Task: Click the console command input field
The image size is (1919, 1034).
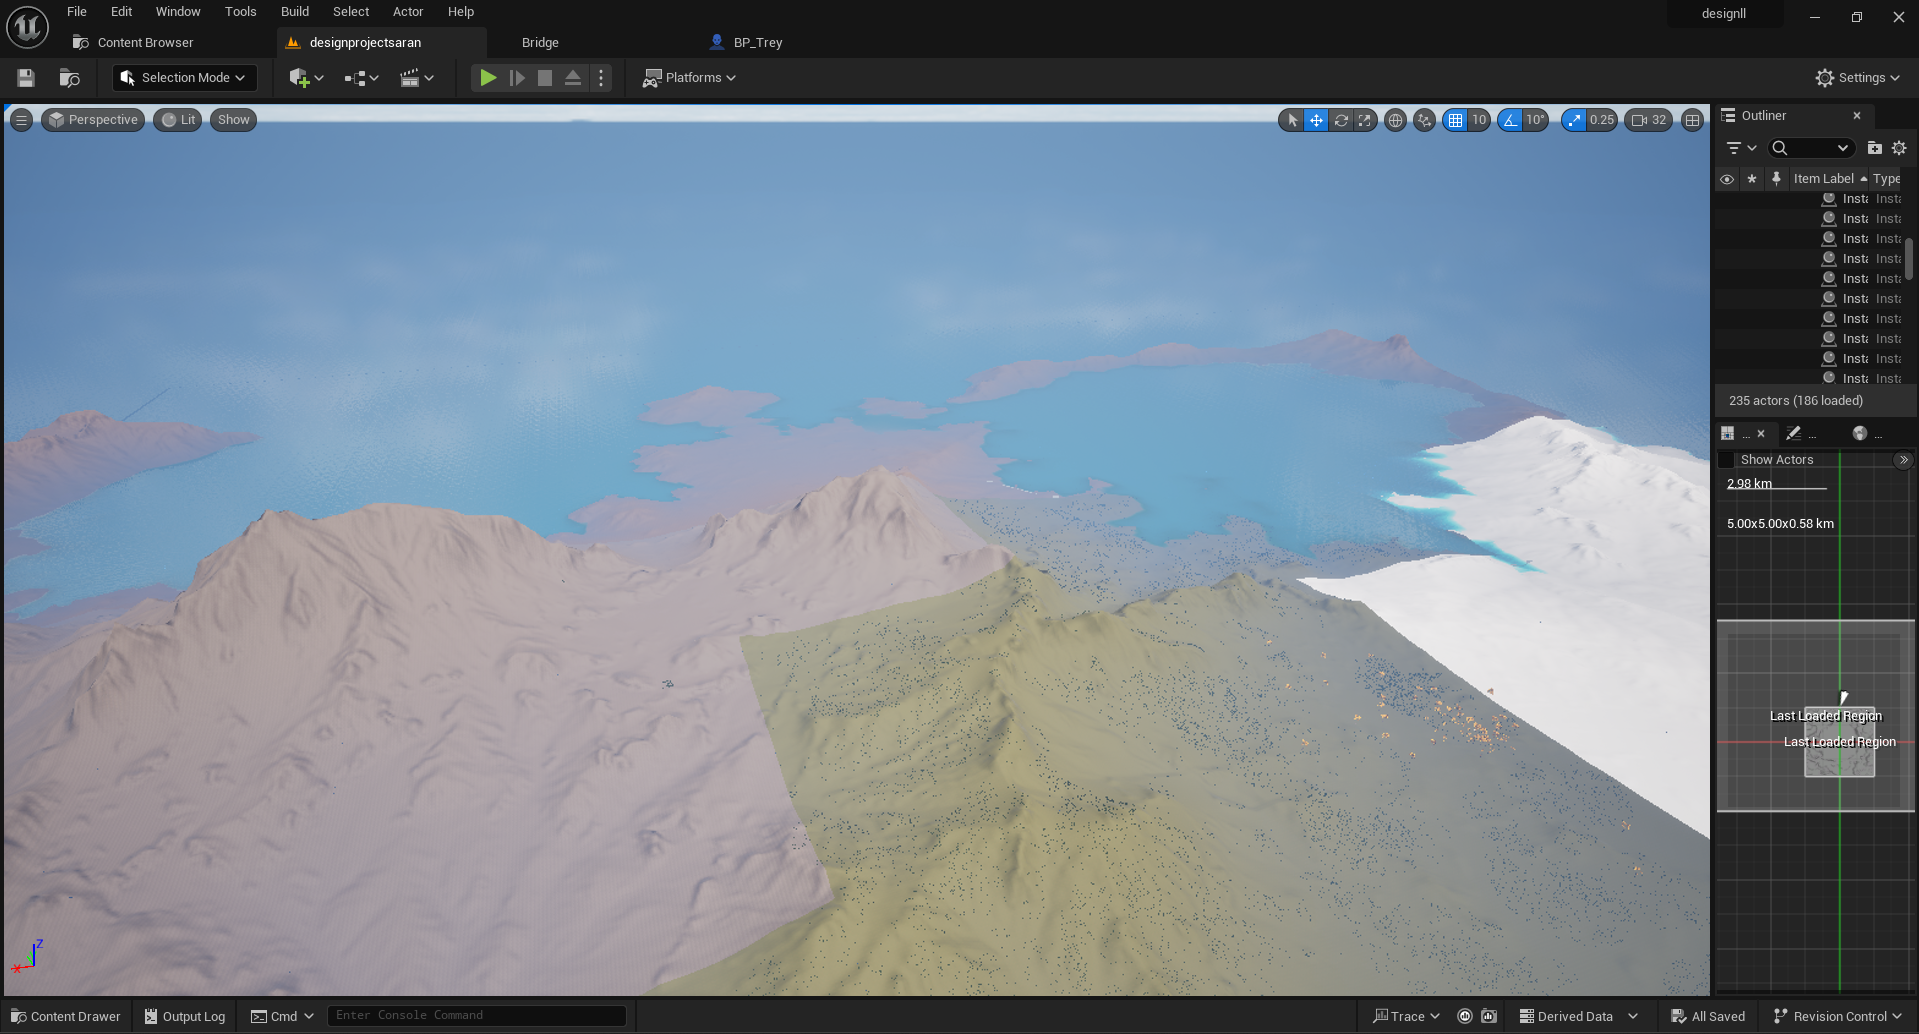Action: coord(476,1016)
